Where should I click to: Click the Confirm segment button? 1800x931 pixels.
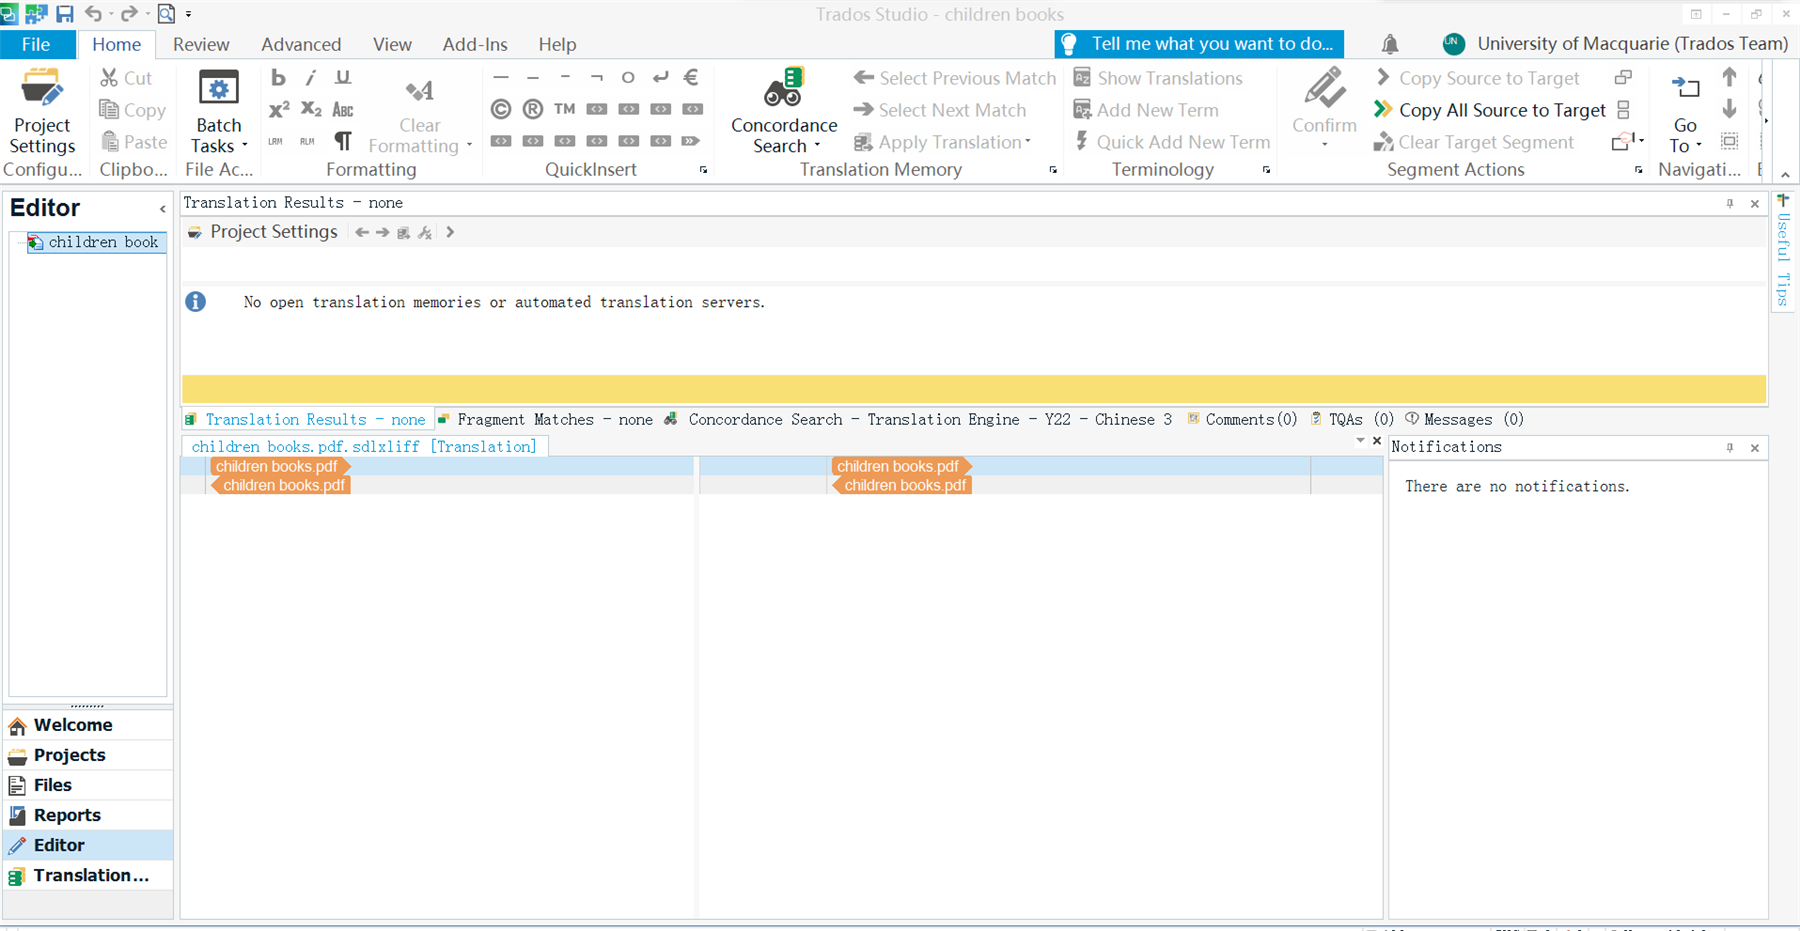pyautogui.click(x=1324, y=109)
